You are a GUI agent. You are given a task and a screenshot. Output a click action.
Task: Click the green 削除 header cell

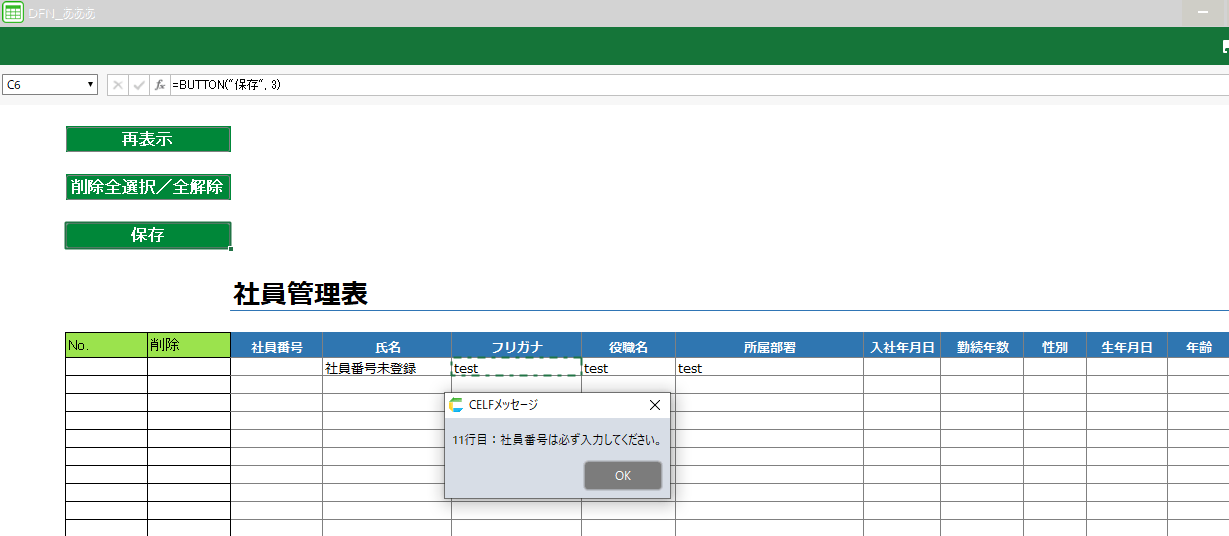tap(189, 346)
